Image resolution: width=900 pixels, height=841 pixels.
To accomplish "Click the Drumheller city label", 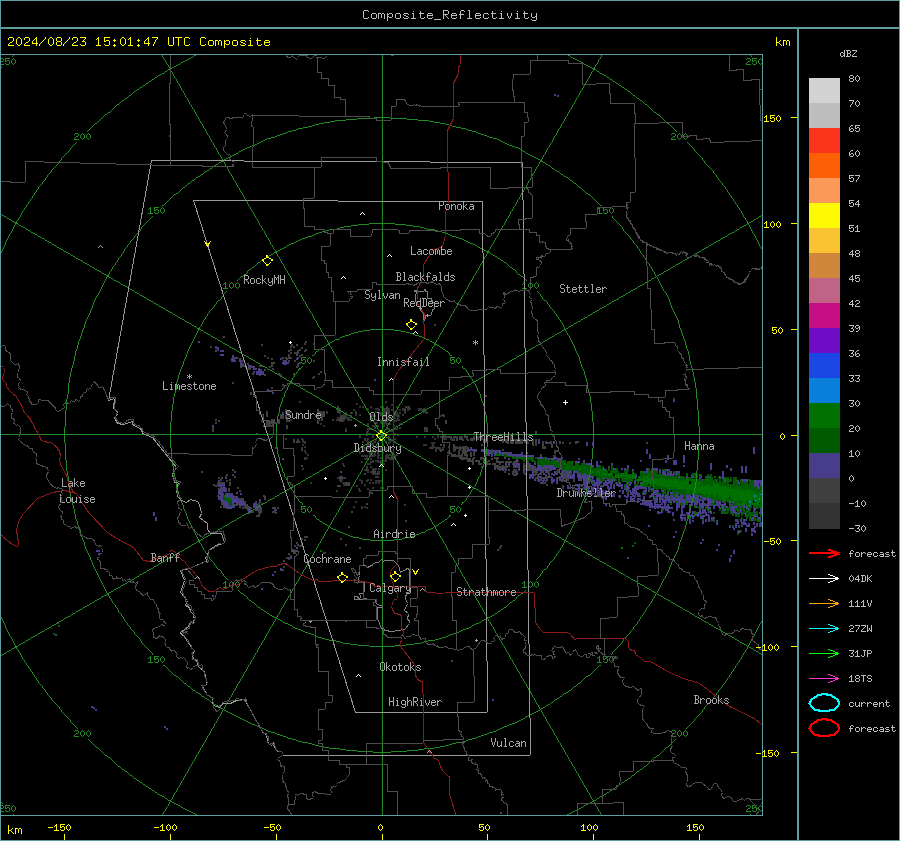I will coord(586,493).
